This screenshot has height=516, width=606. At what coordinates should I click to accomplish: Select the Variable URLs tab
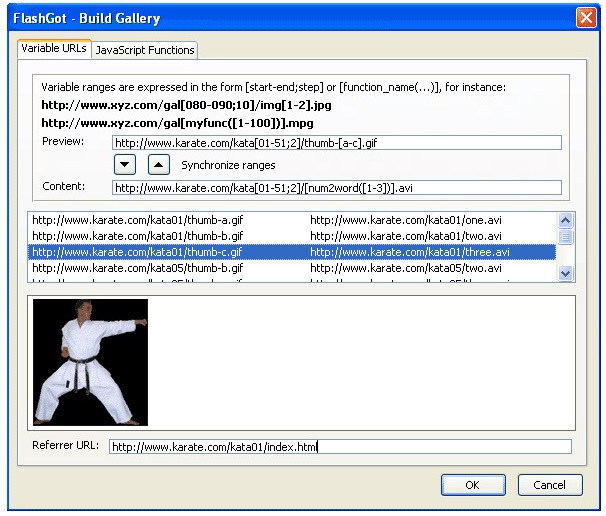(54, 49)
